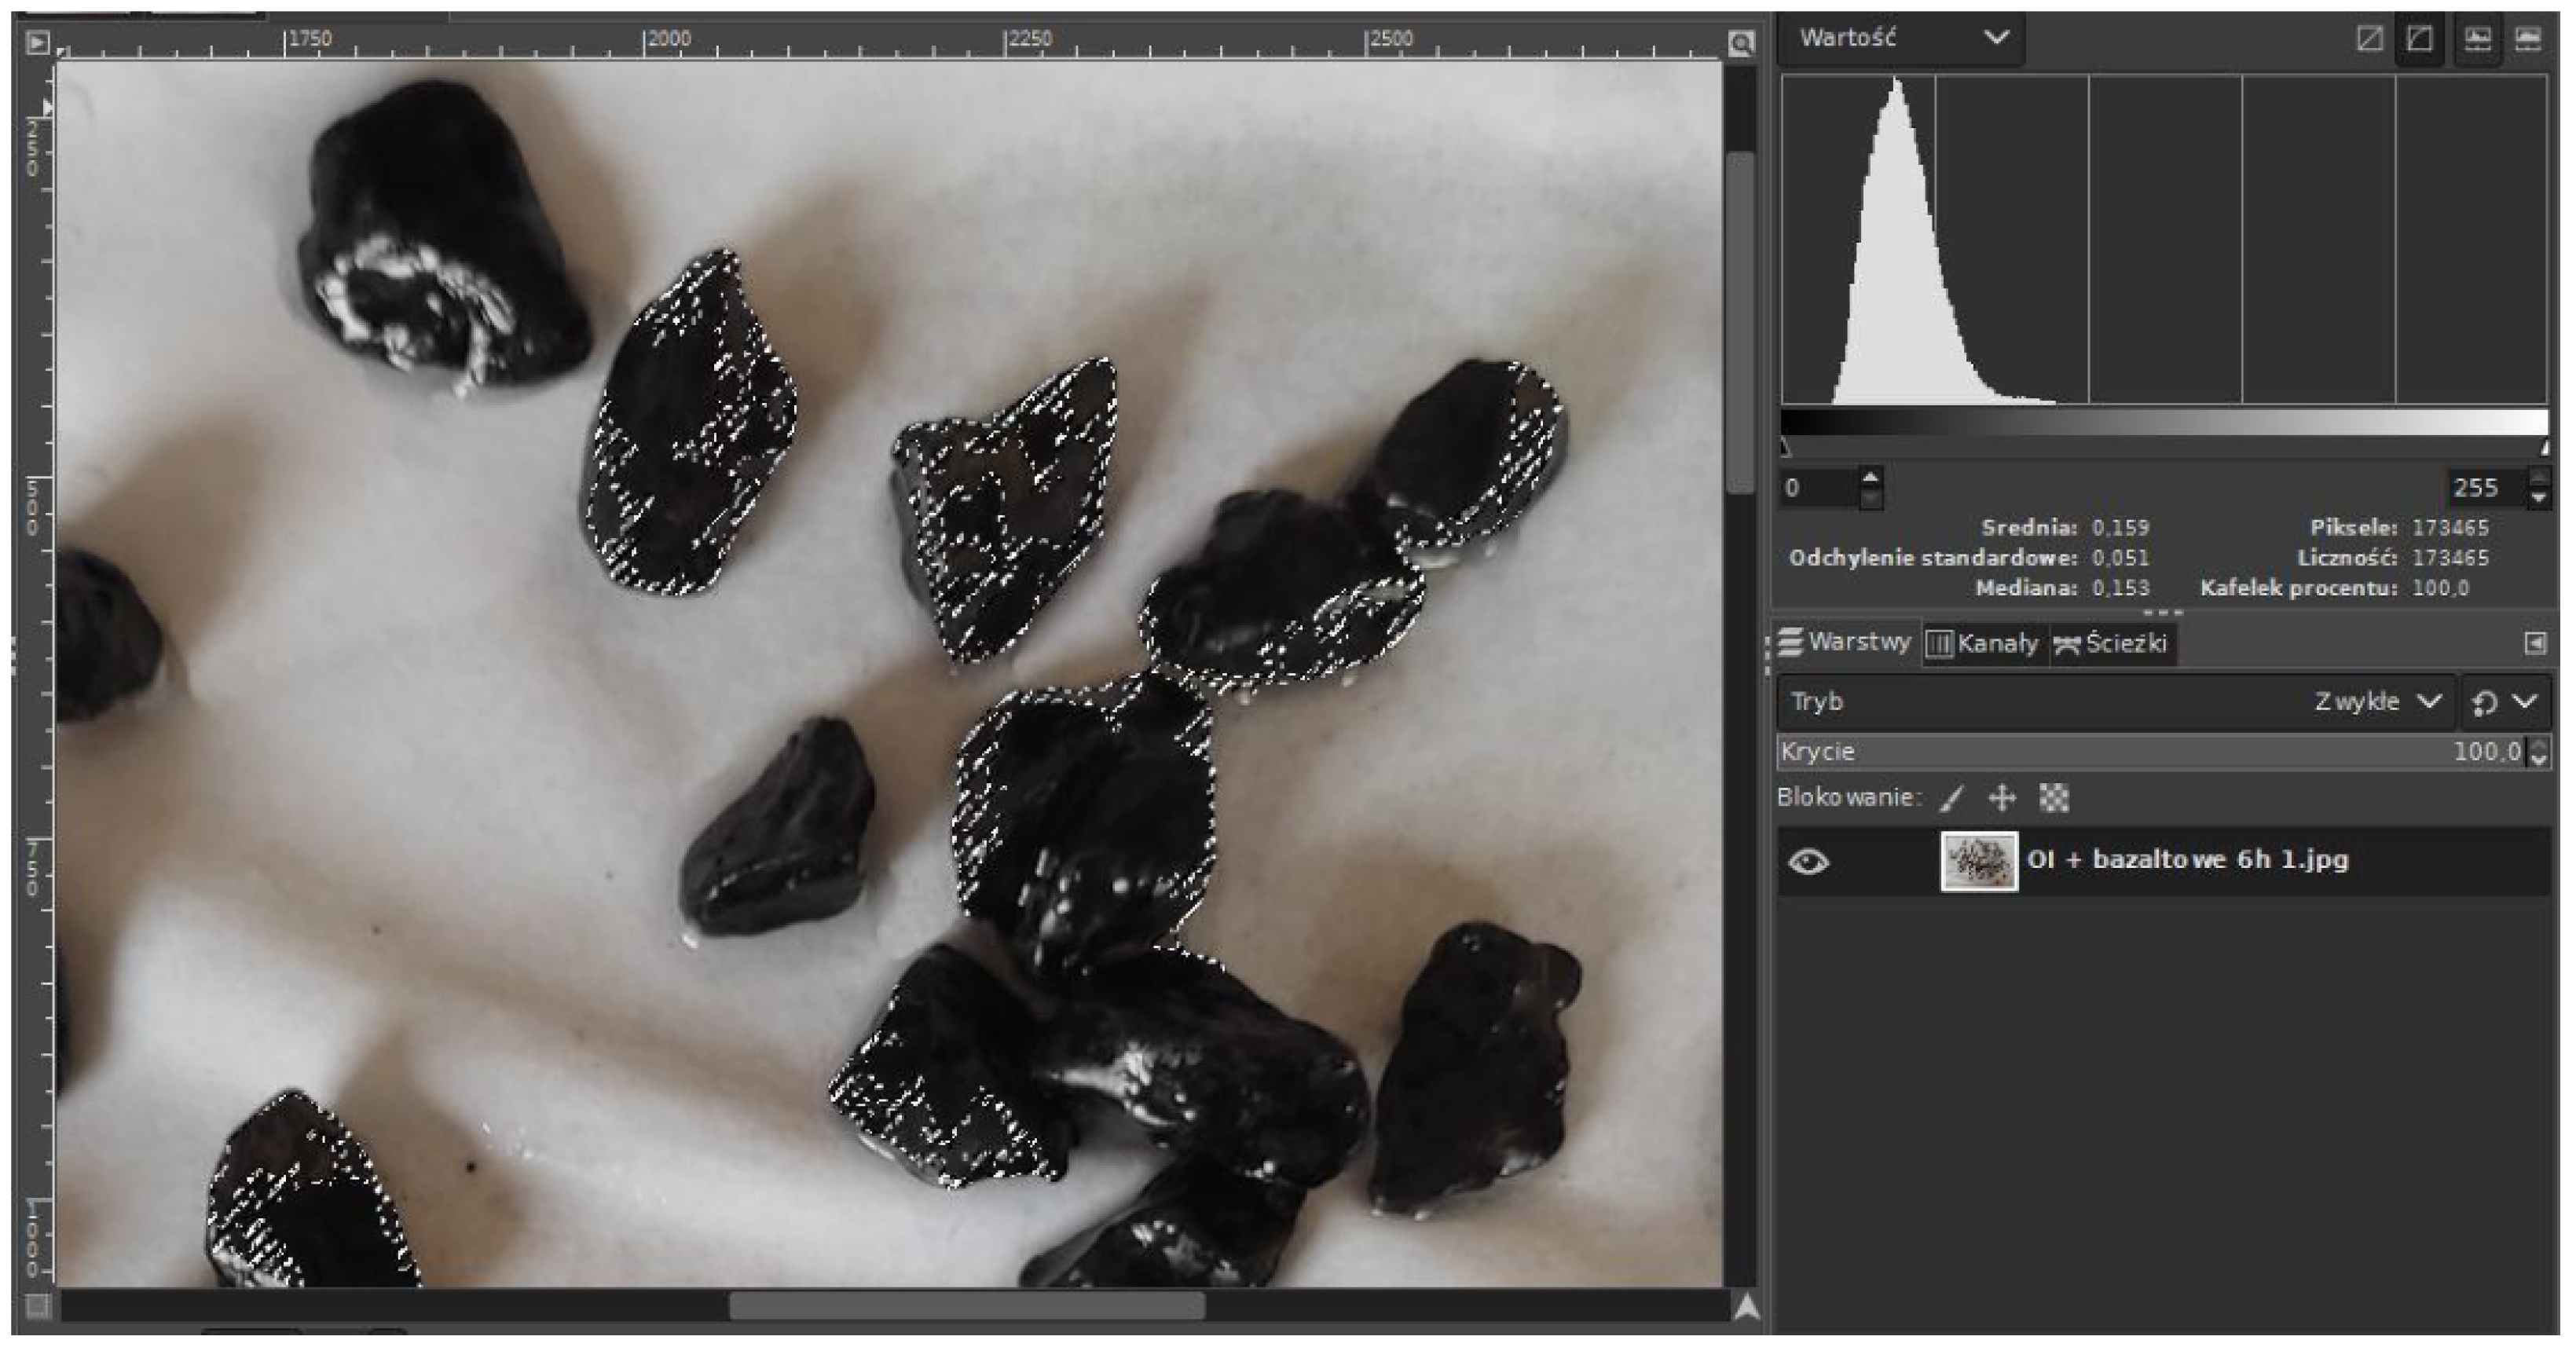2576x1351 pixels.
Task: Click the Ol + bazaltowe layer thumbnail
Action: tap(1978, 861)
